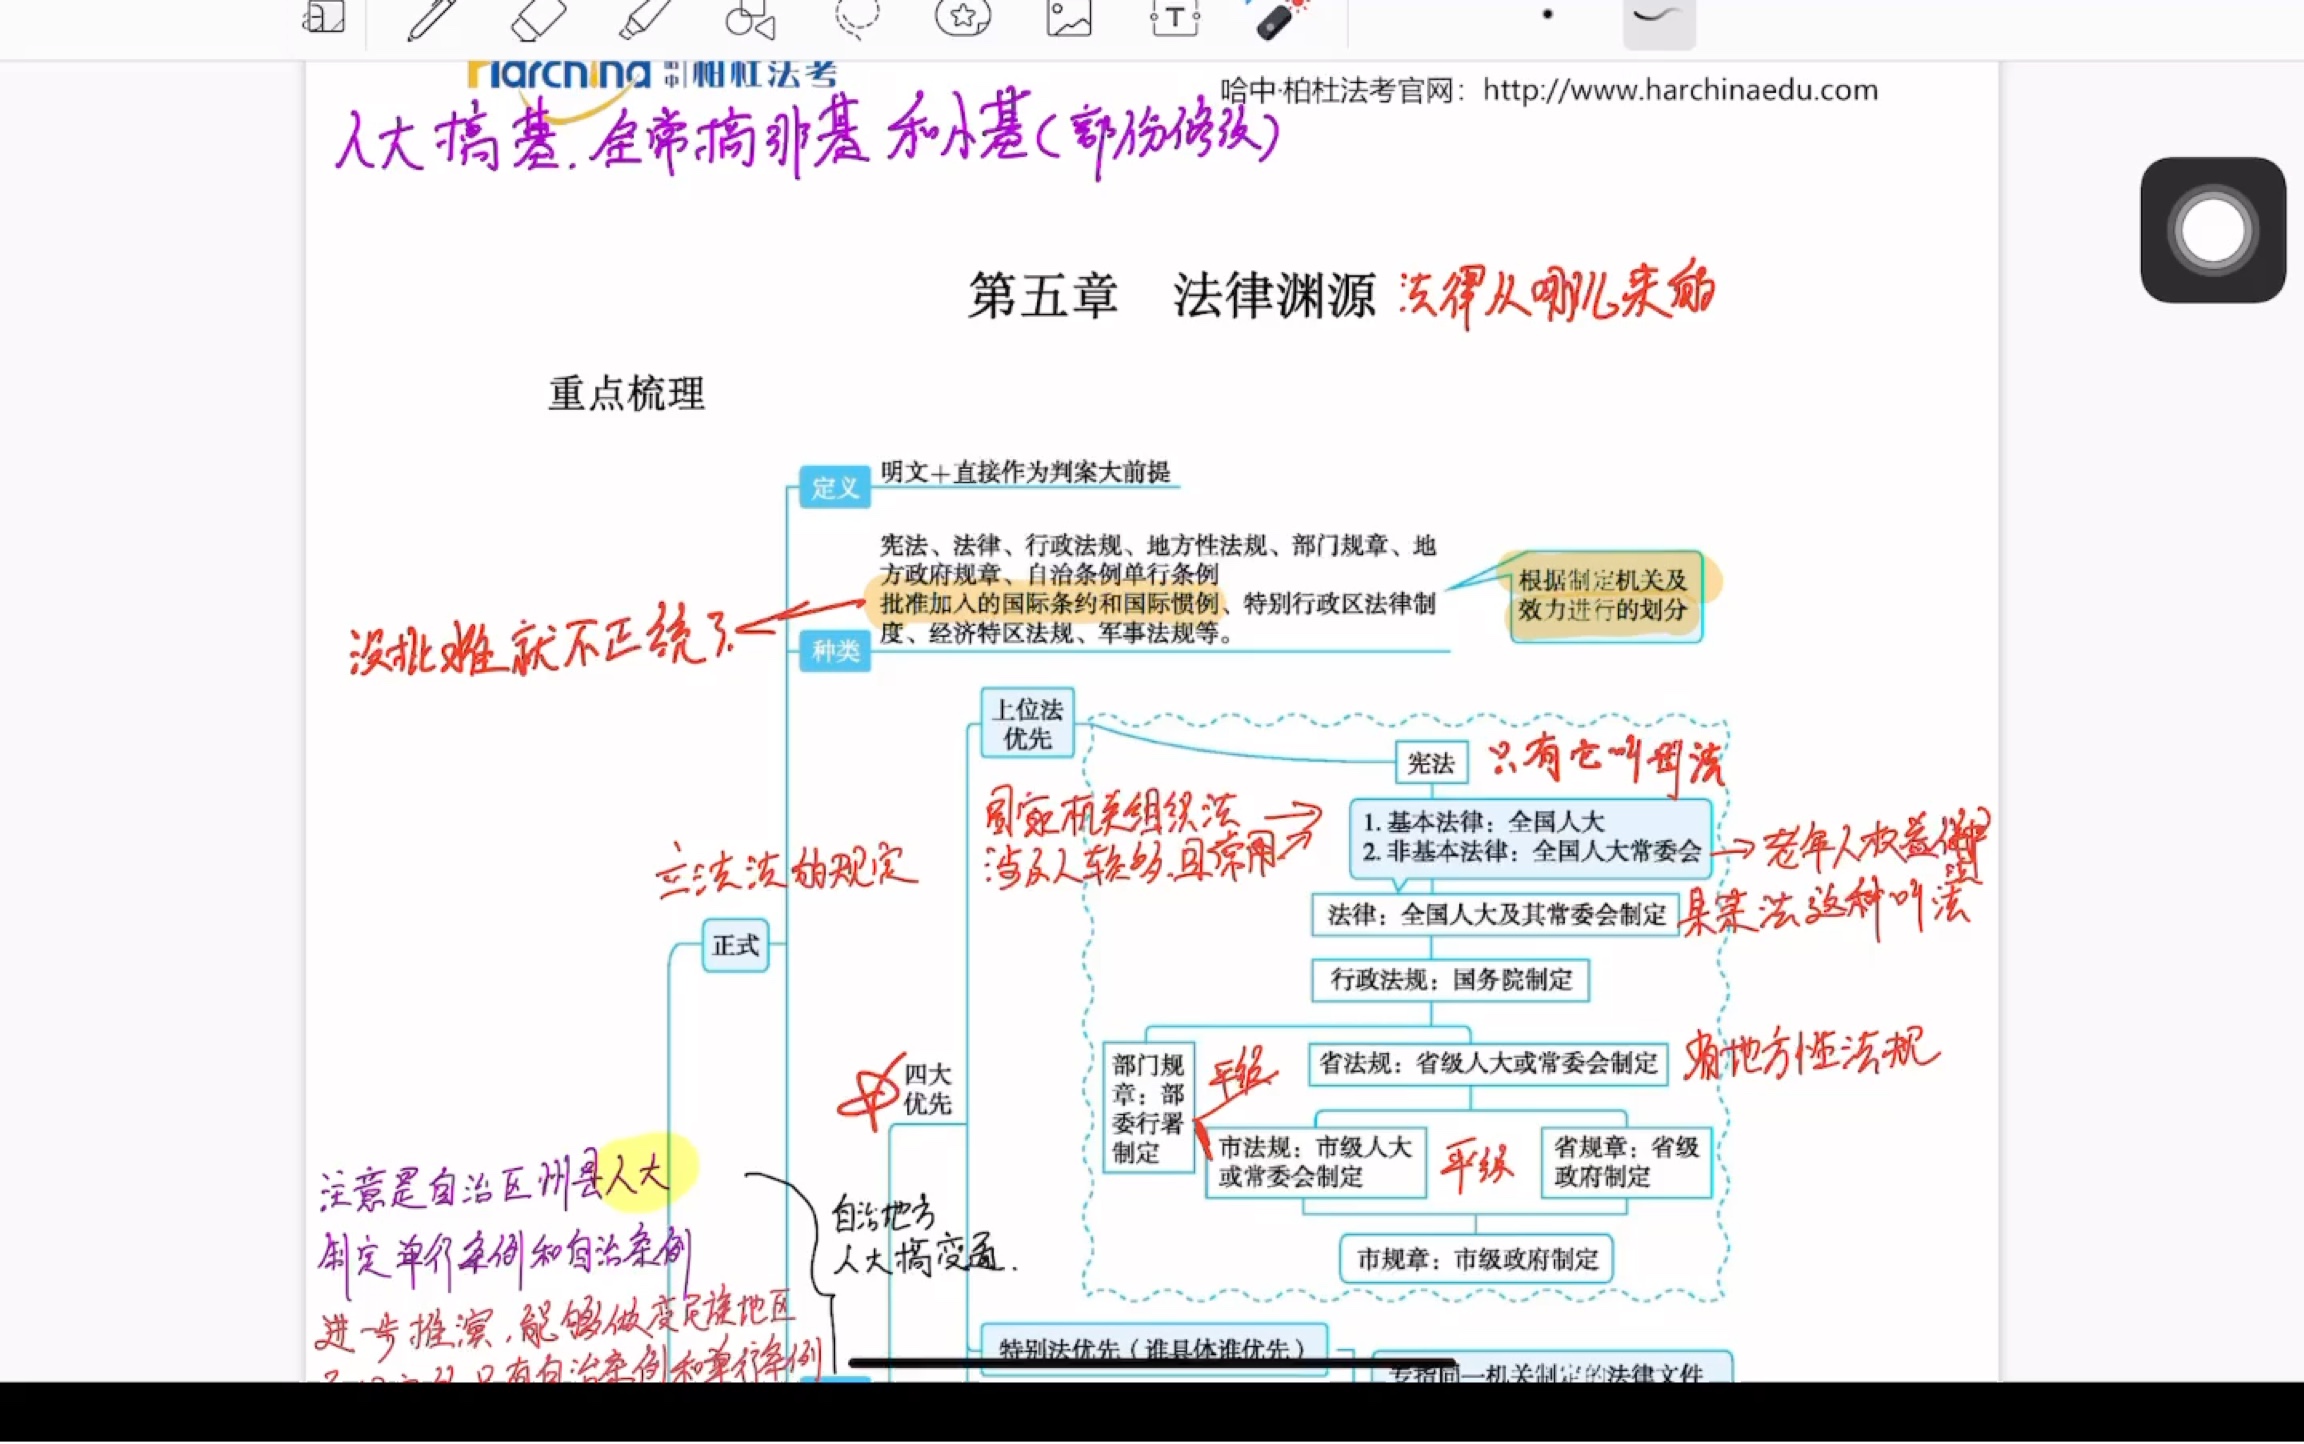The image size is (2304, 1444).
Task: Click the 根据制定机关及效力进行的划分 callout
Action: coord(1605,595)
